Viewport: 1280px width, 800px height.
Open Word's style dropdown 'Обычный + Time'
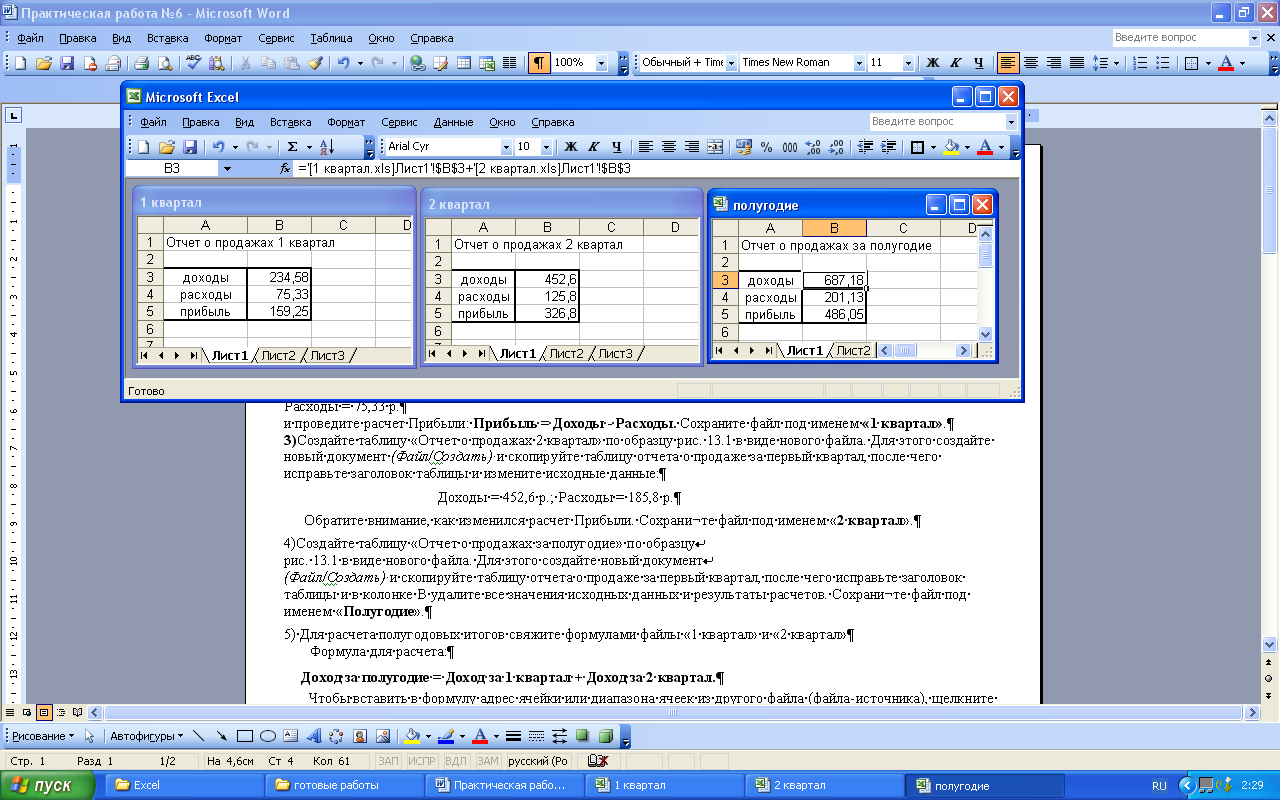pos(730,62)
